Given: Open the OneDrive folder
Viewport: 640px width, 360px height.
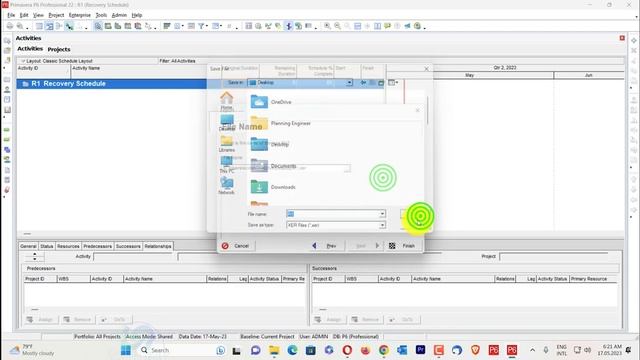Looking at the screenshot, I should point(271,102).
